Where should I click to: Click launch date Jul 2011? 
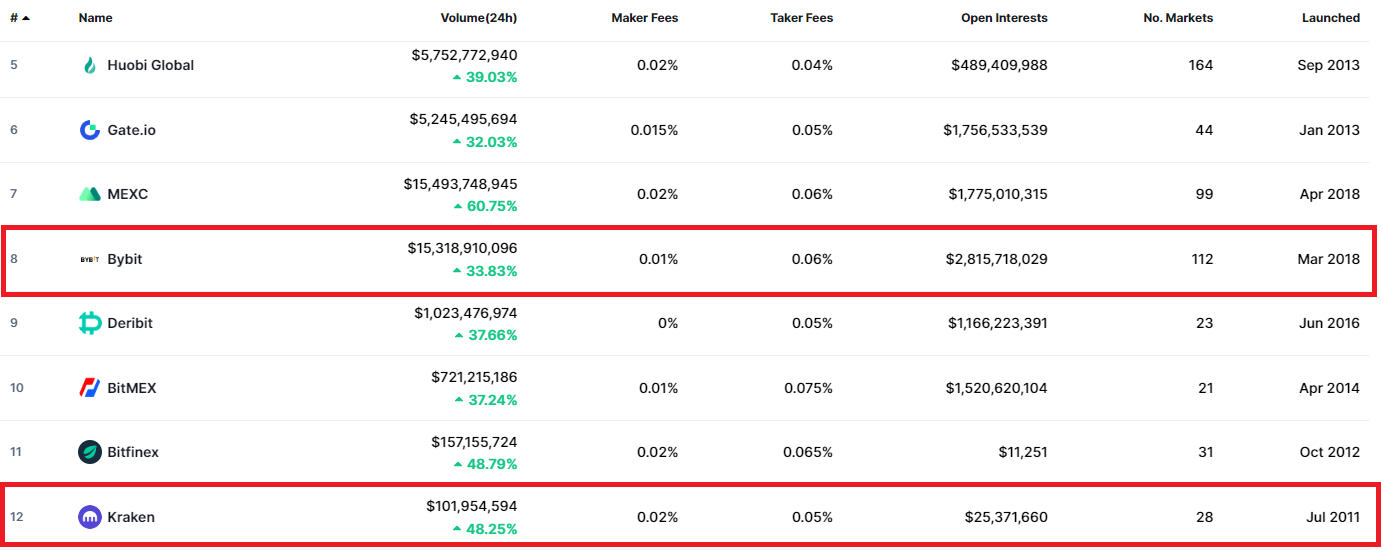1334,517
